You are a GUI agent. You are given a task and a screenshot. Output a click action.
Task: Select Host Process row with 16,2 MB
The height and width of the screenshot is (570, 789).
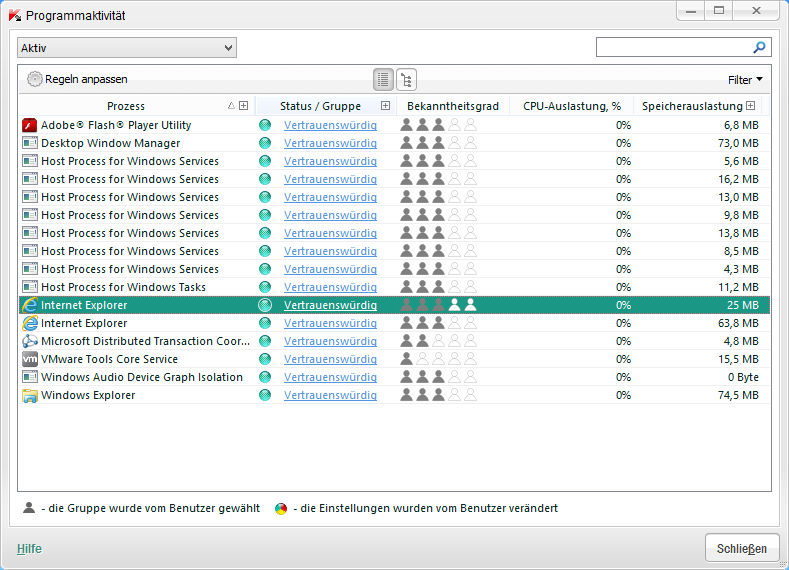click(x=394, y=179)
